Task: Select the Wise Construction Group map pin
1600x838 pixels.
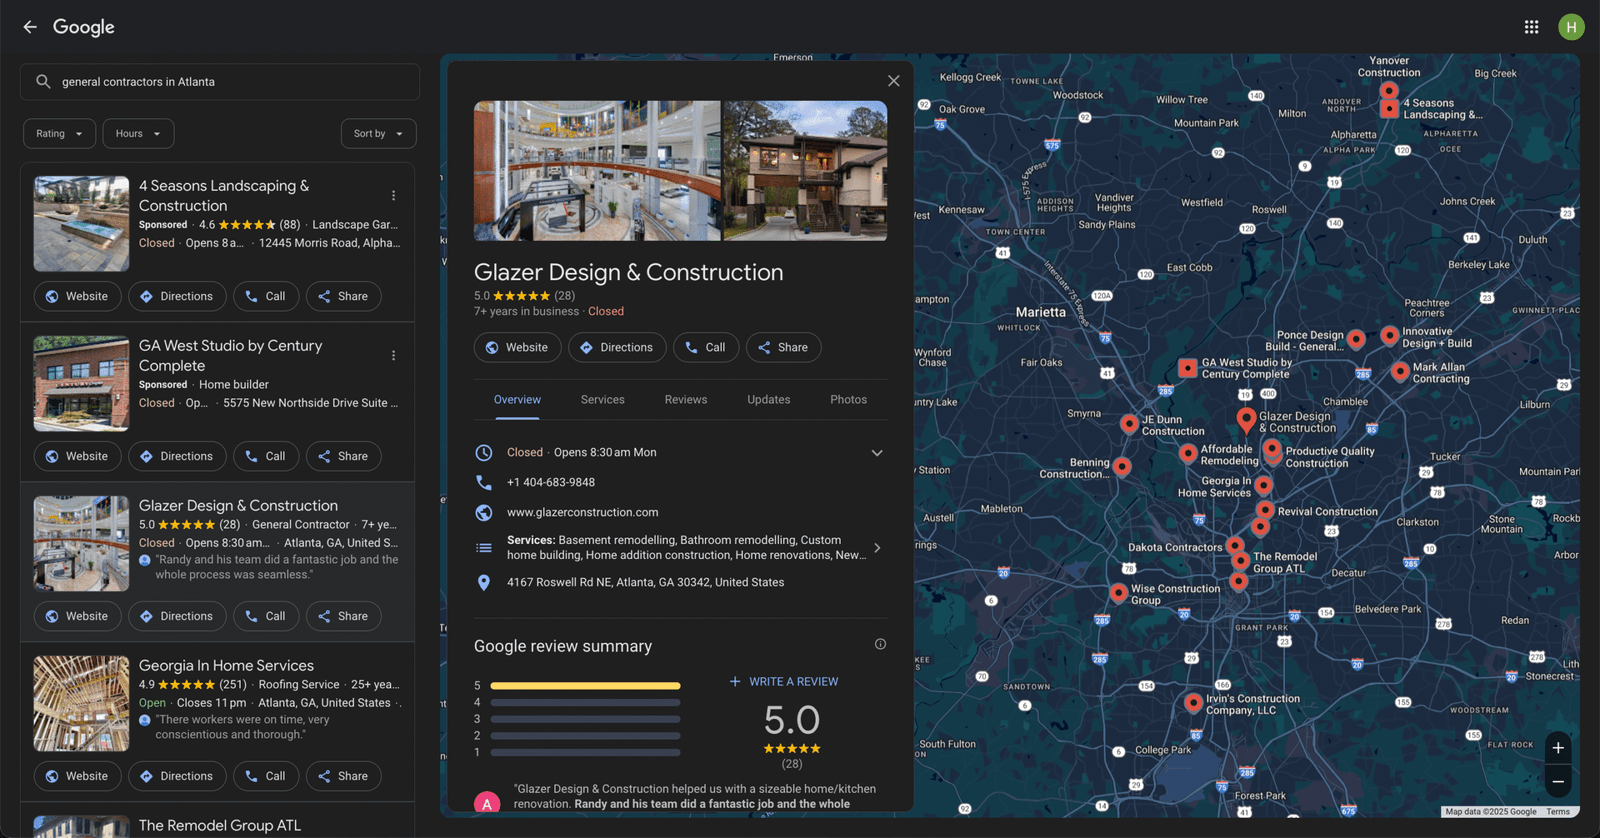Action: (1119, 593)
